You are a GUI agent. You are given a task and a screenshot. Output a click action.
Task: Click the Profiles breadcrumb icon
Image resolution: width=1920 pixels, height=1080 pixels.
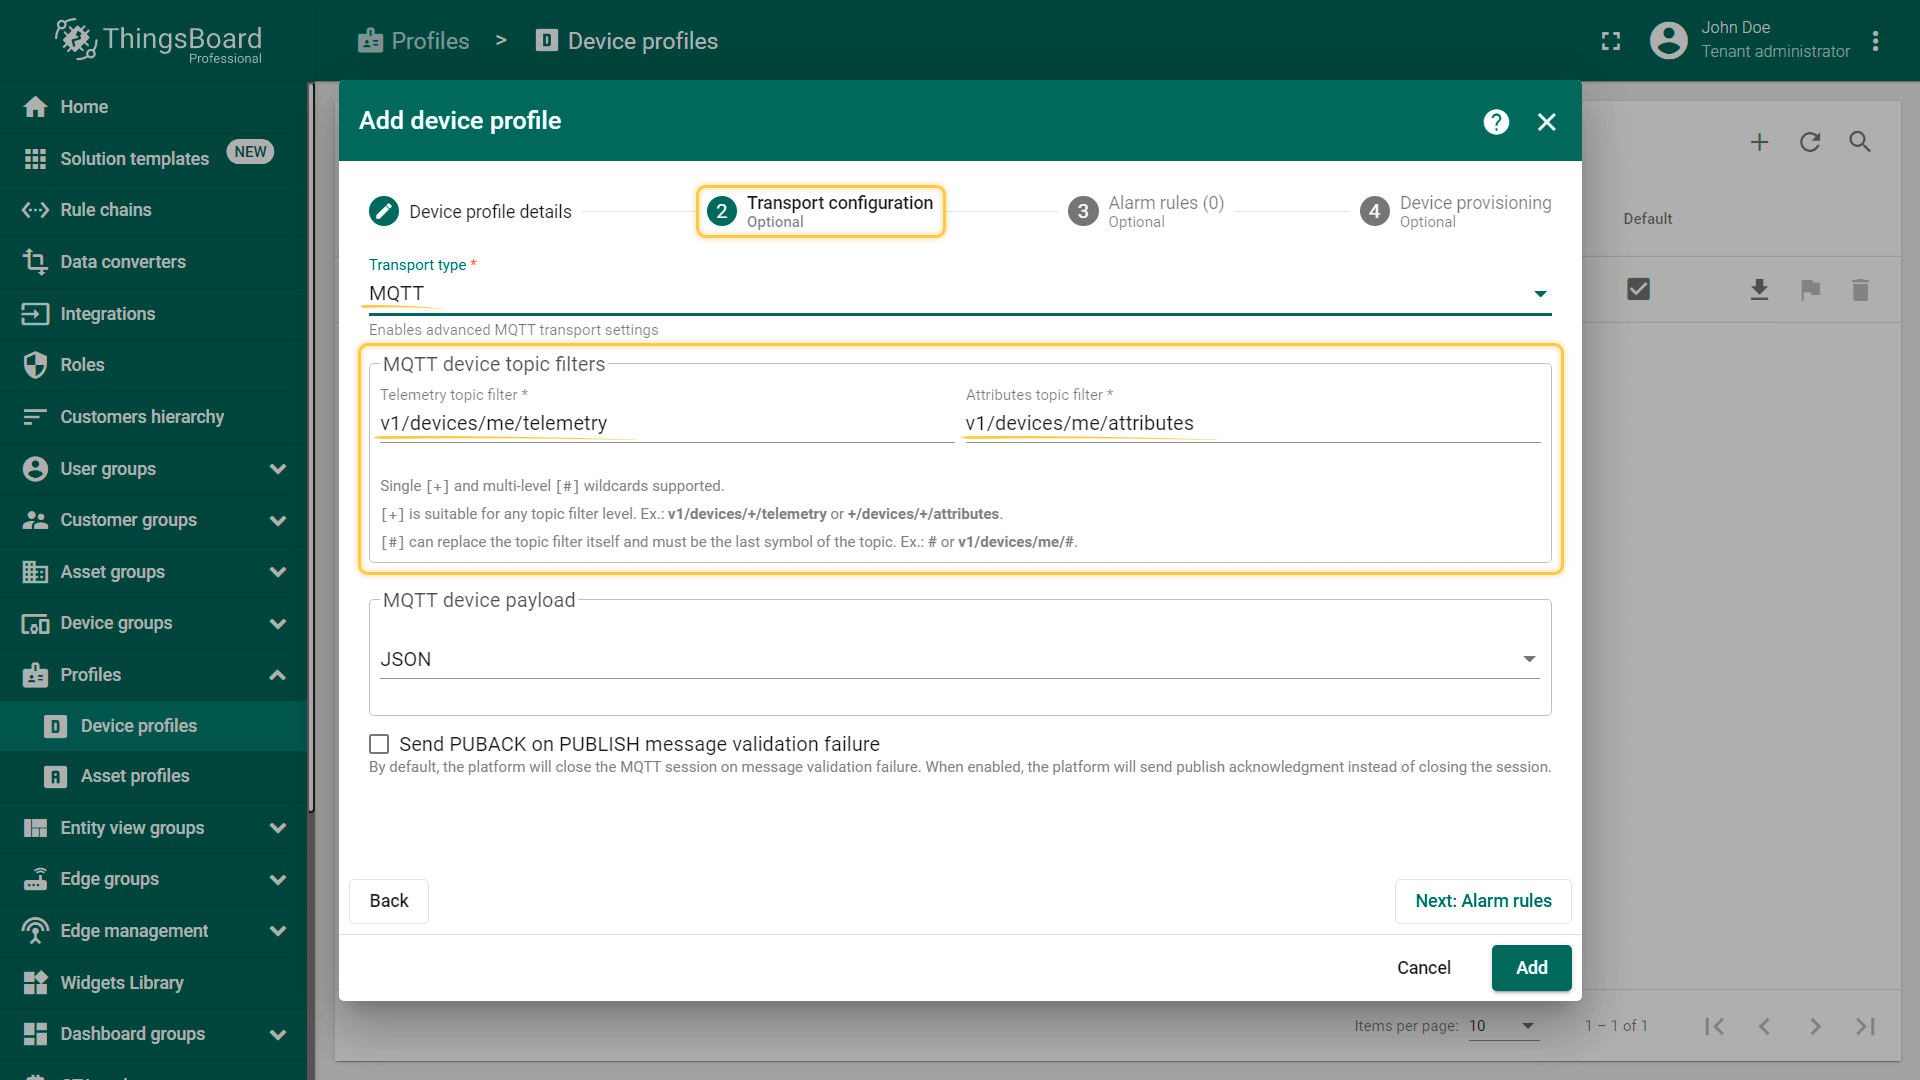(x=371, y=41)
